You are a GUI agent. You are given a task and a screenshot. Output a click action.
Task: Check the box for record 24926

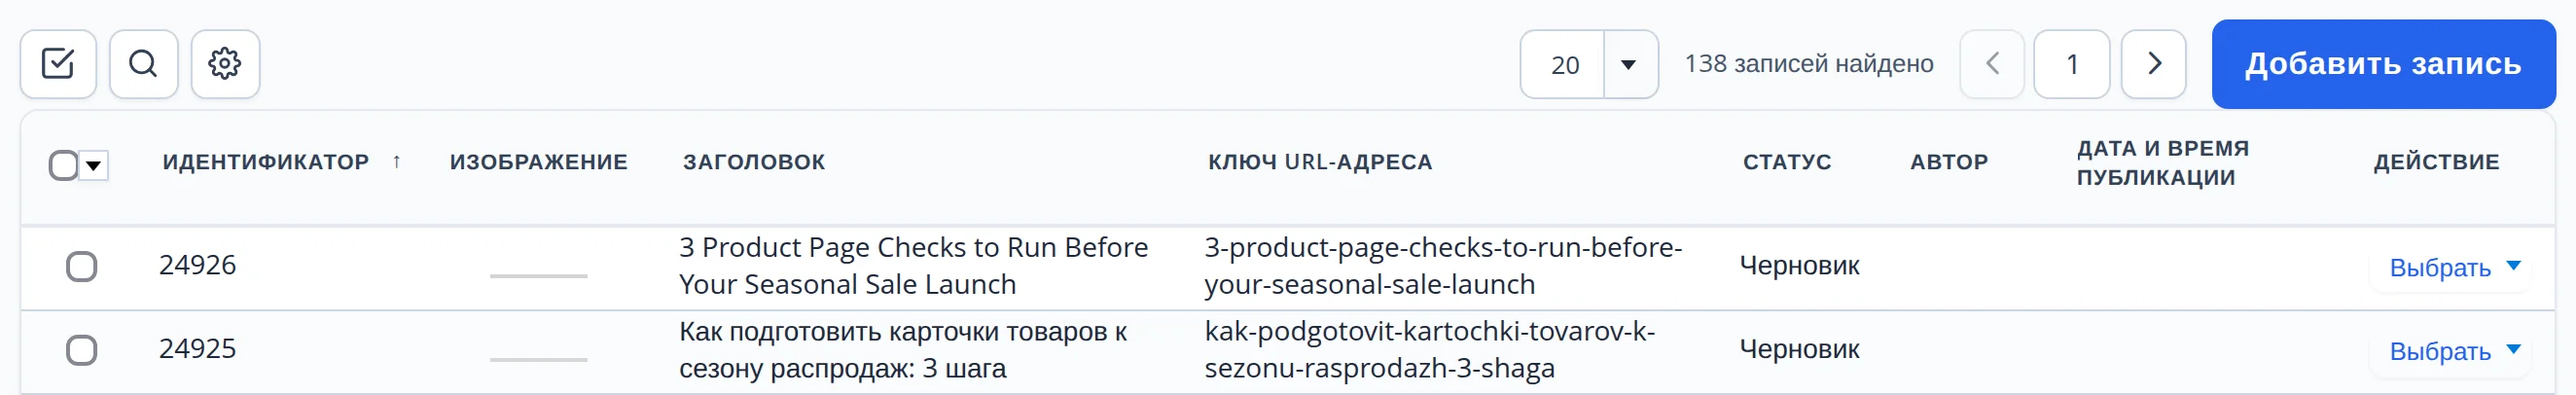point(81,267)
